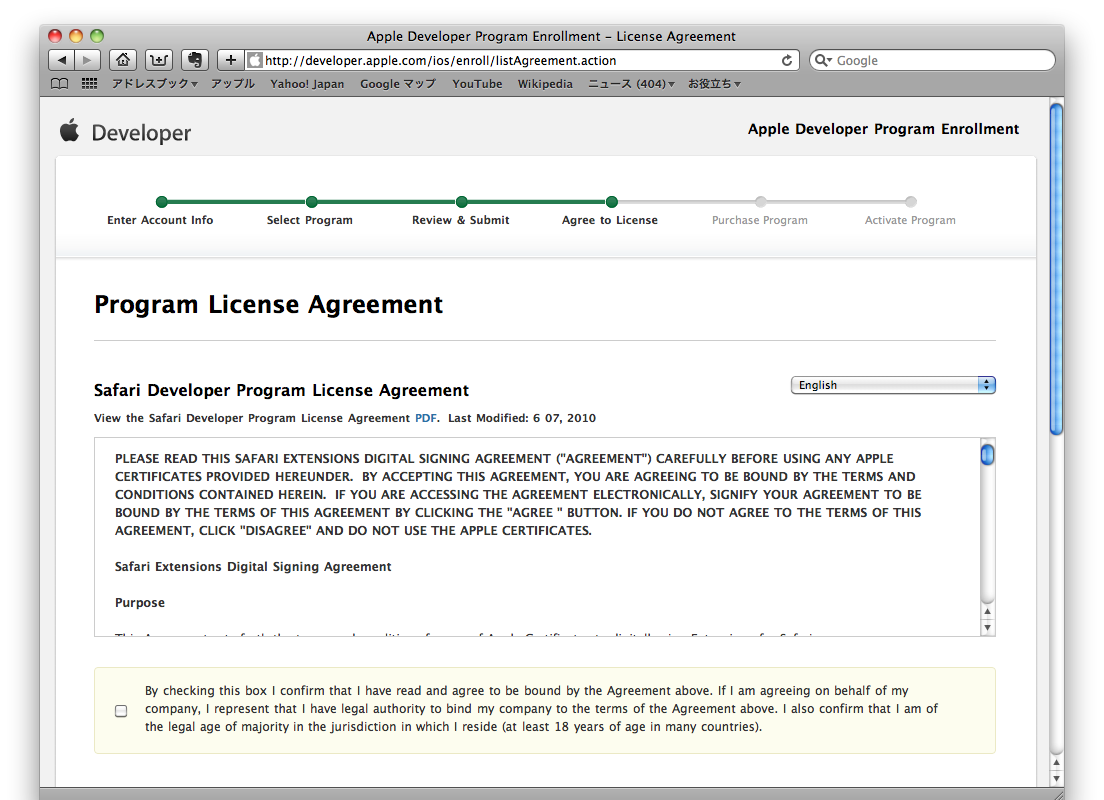Click the plus Add Bookmark button
The width and height of the screenshot is (1104, 800).
click(230, 60)
